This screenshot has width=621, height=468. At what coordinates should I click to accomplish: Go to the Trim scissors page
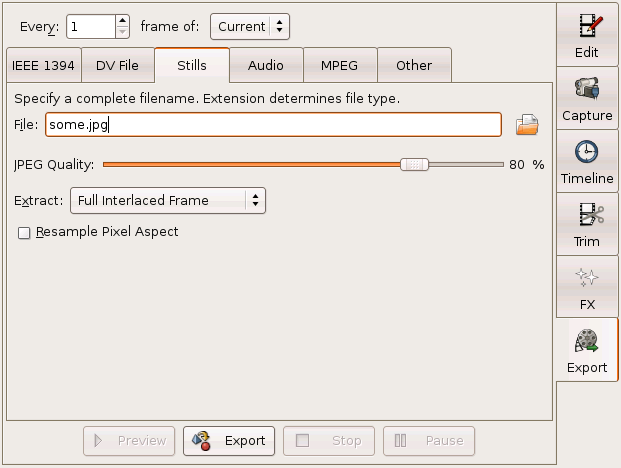click(x=587, y=223)
